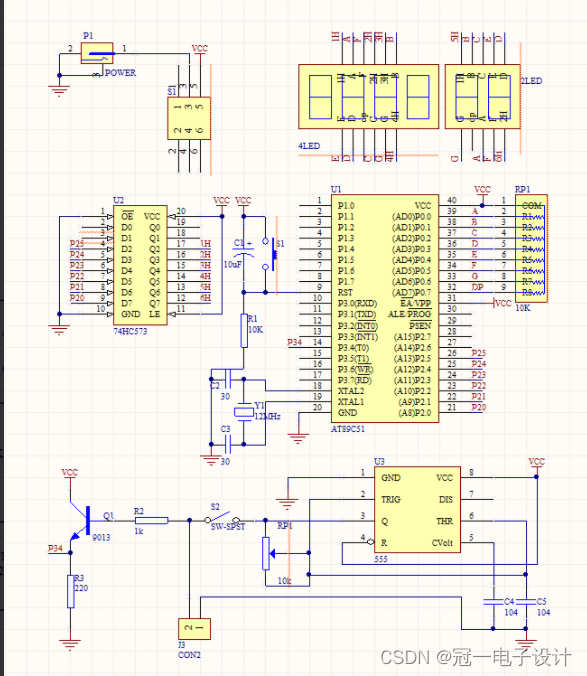Viewport: 587px width, 676px height.
Task: Click the R3 220 resistor symbol
Action: (x=71, y=591)
